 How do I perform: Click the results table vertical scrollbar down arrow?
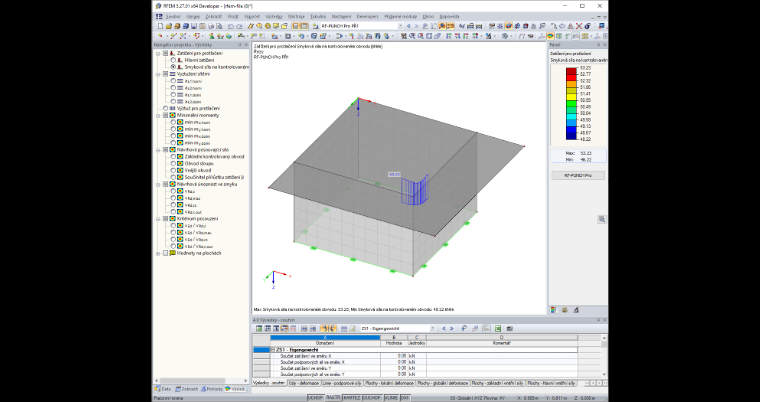coord(604,374)
